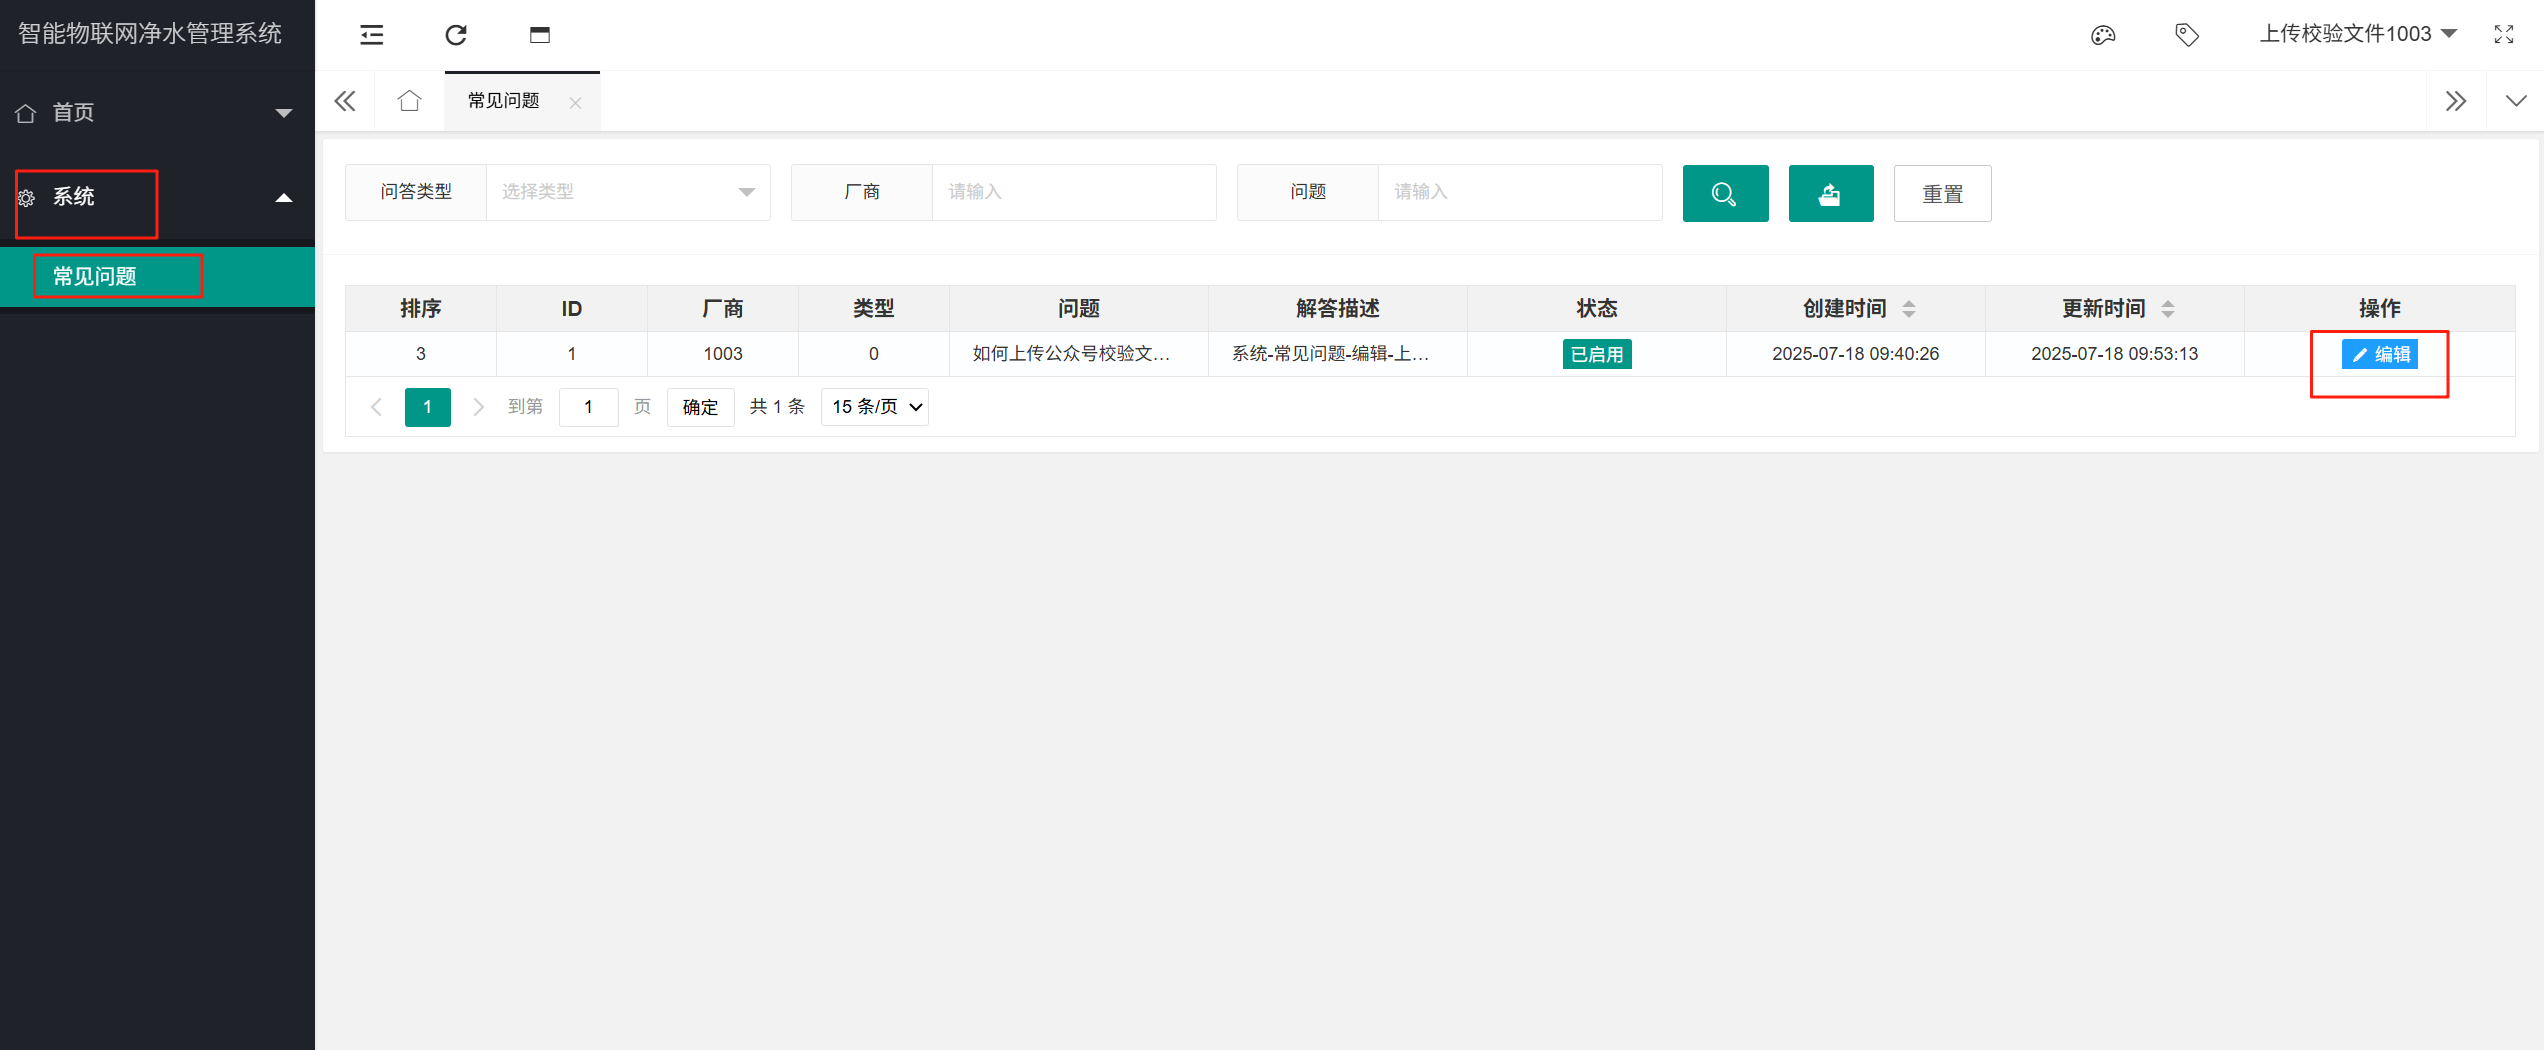The image size is (2544, 1050).
Task: Collapse the sidebar with the menu fold icon
Action: click(372, 35)
